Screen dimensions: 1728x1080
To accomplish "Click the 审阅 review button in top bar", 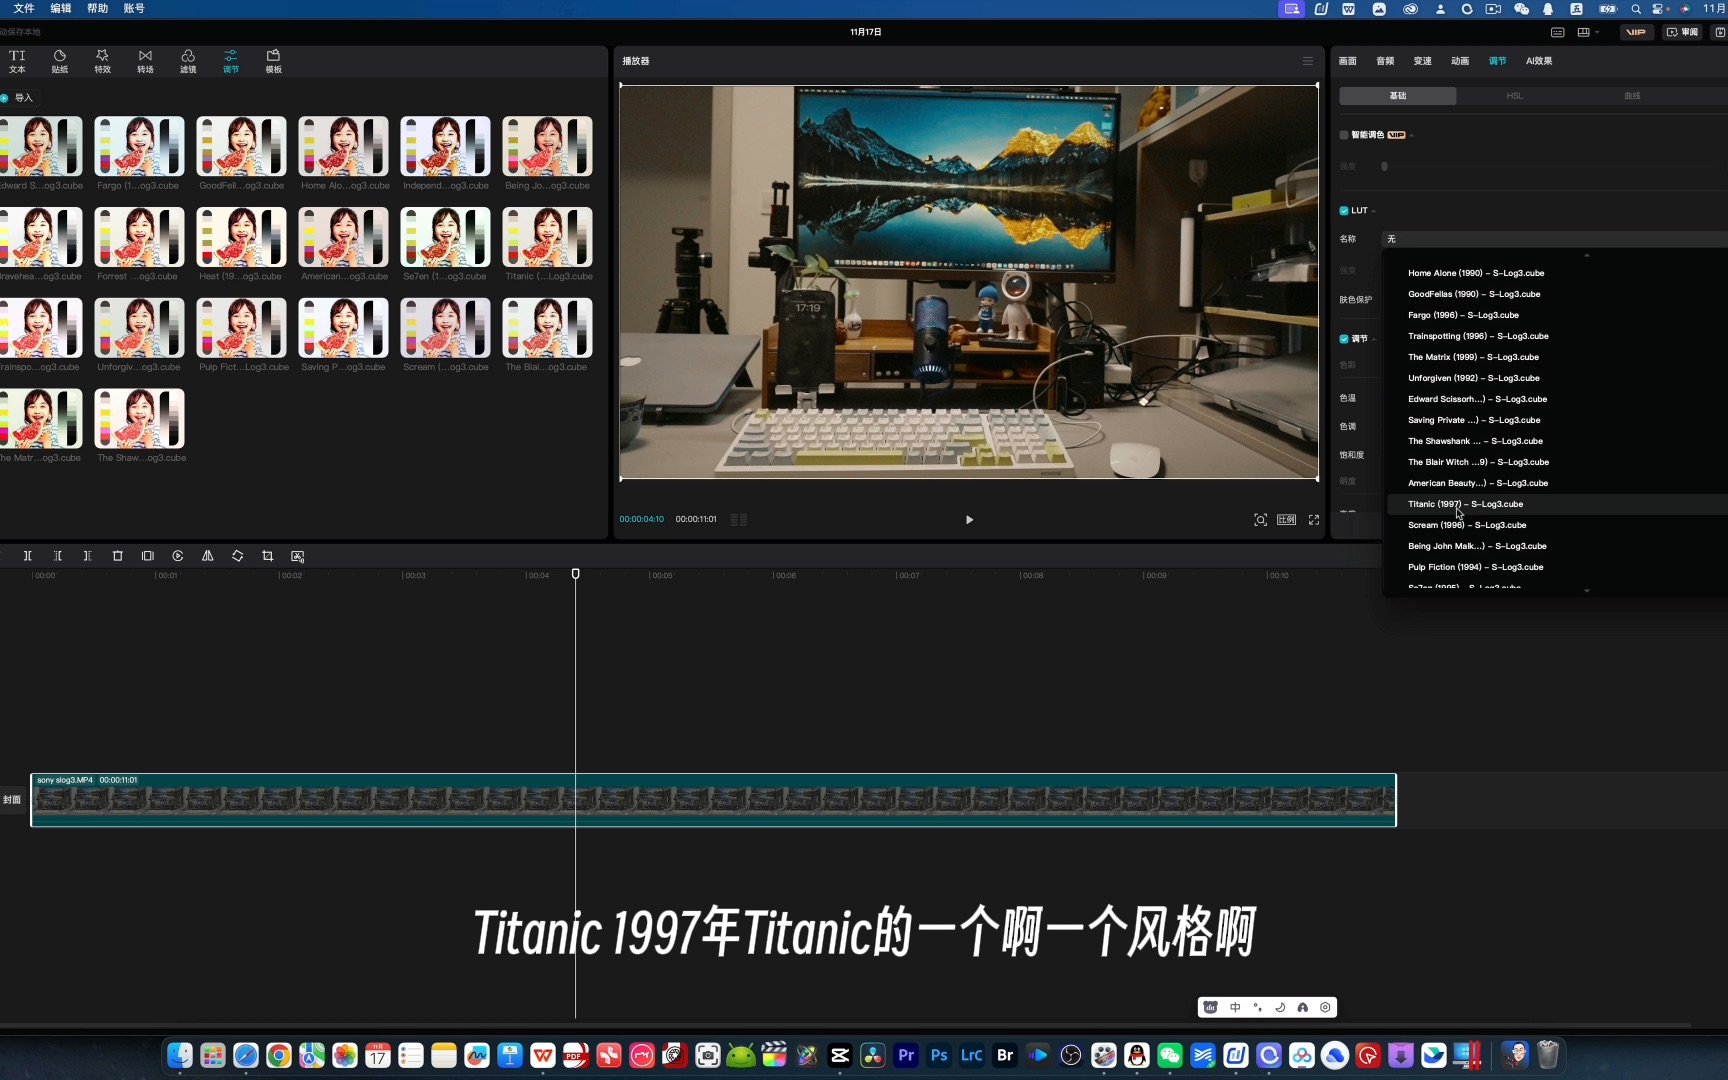I will click(1683, 32).
